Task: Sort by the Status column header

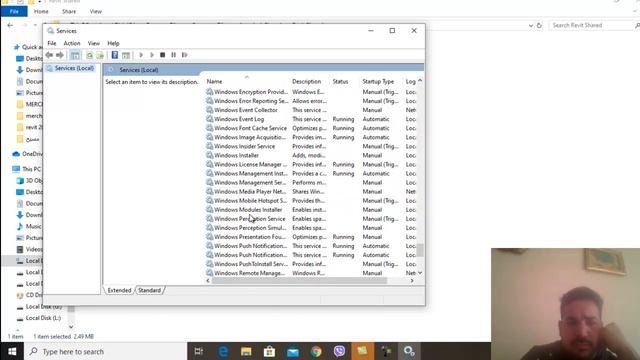Action: point(345,82)
